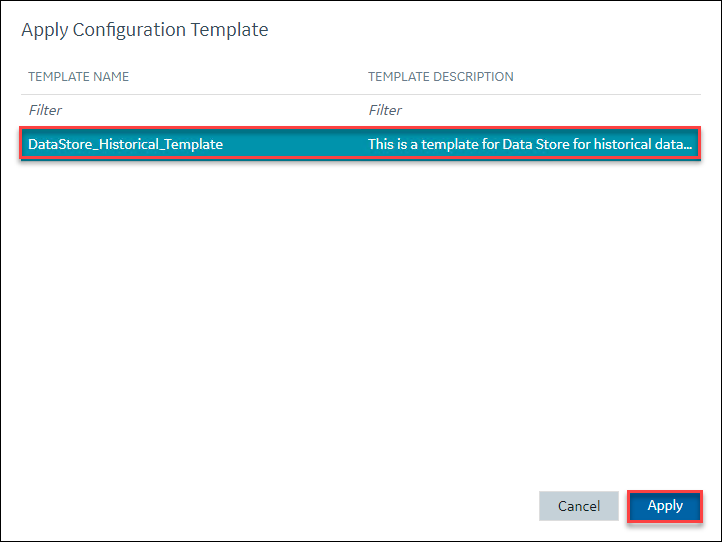Sort by the TEMPLATE NAME column header
Image resolution: width=722 pixels, height=542 pixels.
pyautogui.click(x=78, y=76)
